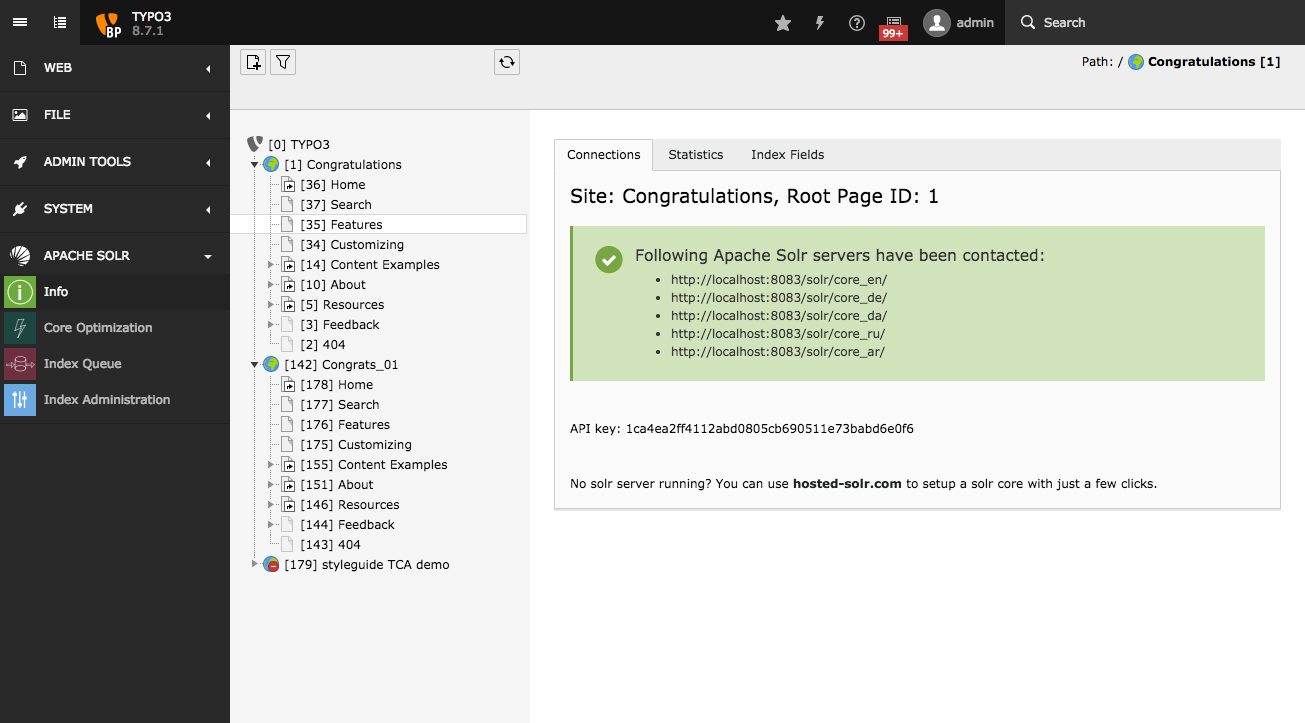
Task: Expand the Content Examples [14] node
Action: [270, 265]
